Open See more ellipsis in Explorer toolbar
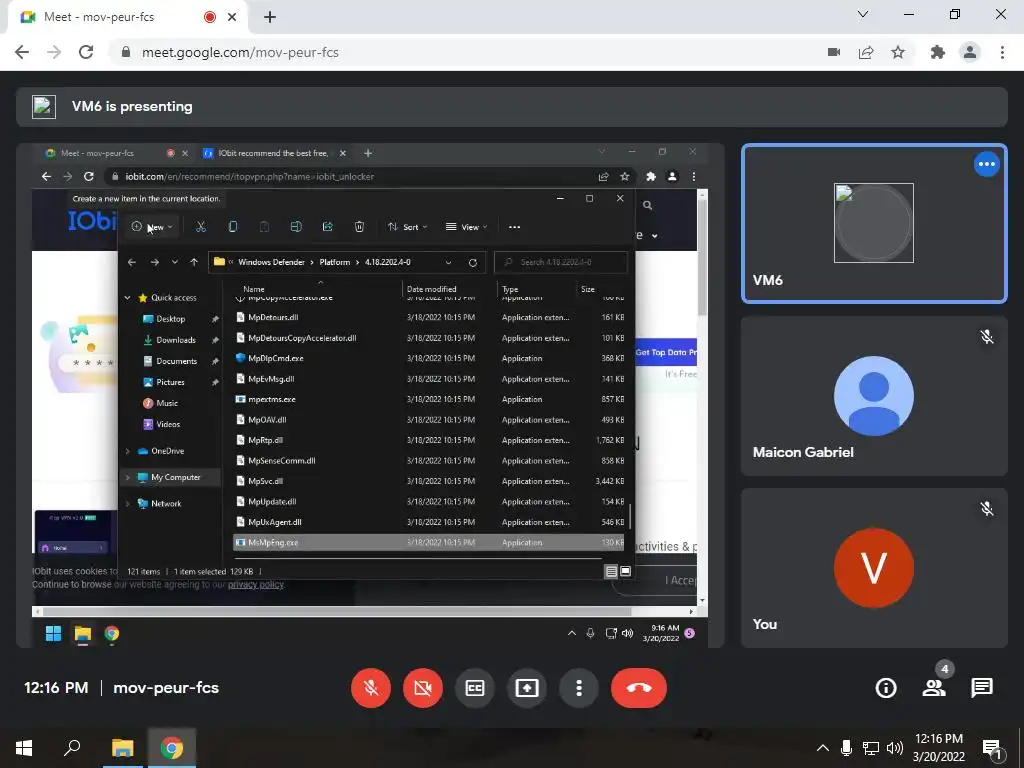Image resolution: width=1024 pixels, height=768 pixels. [515, 227]
